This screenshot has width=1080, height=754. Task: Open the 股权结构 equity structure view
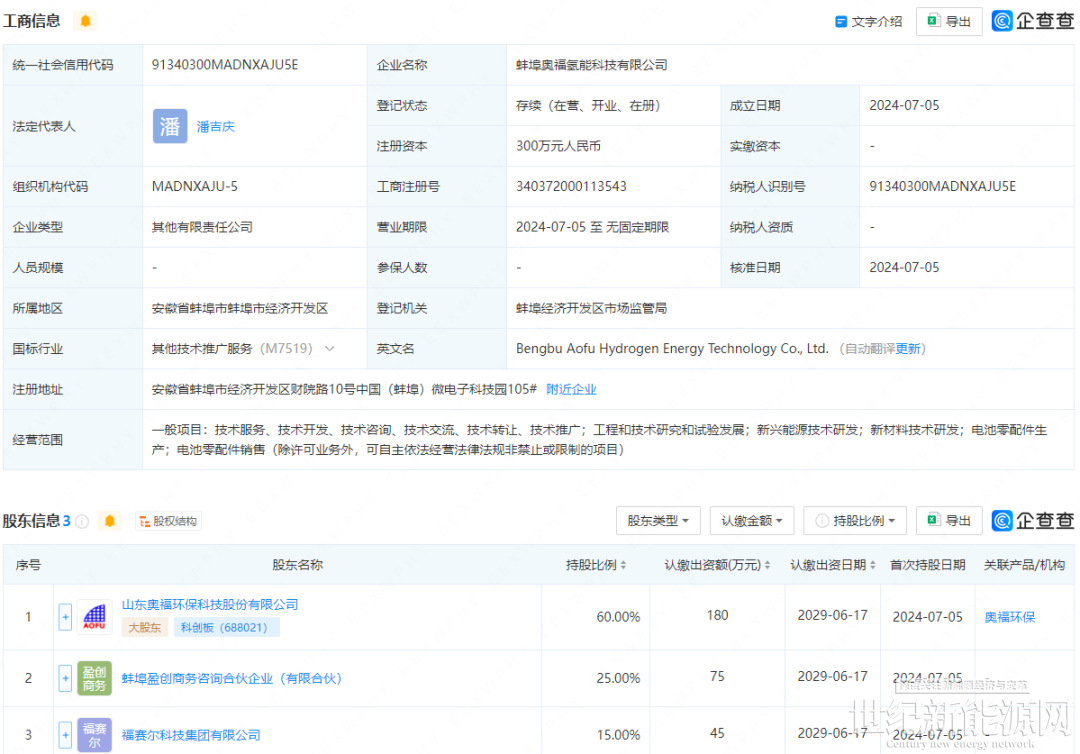(167, 521)
